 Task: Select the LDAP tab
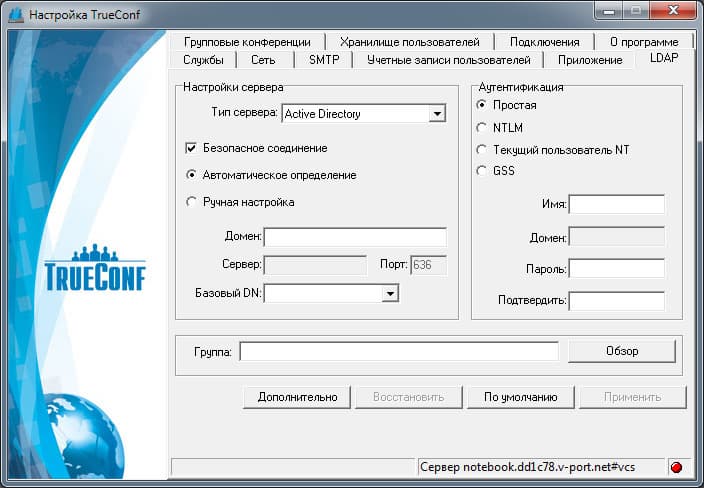coord(664,58)
